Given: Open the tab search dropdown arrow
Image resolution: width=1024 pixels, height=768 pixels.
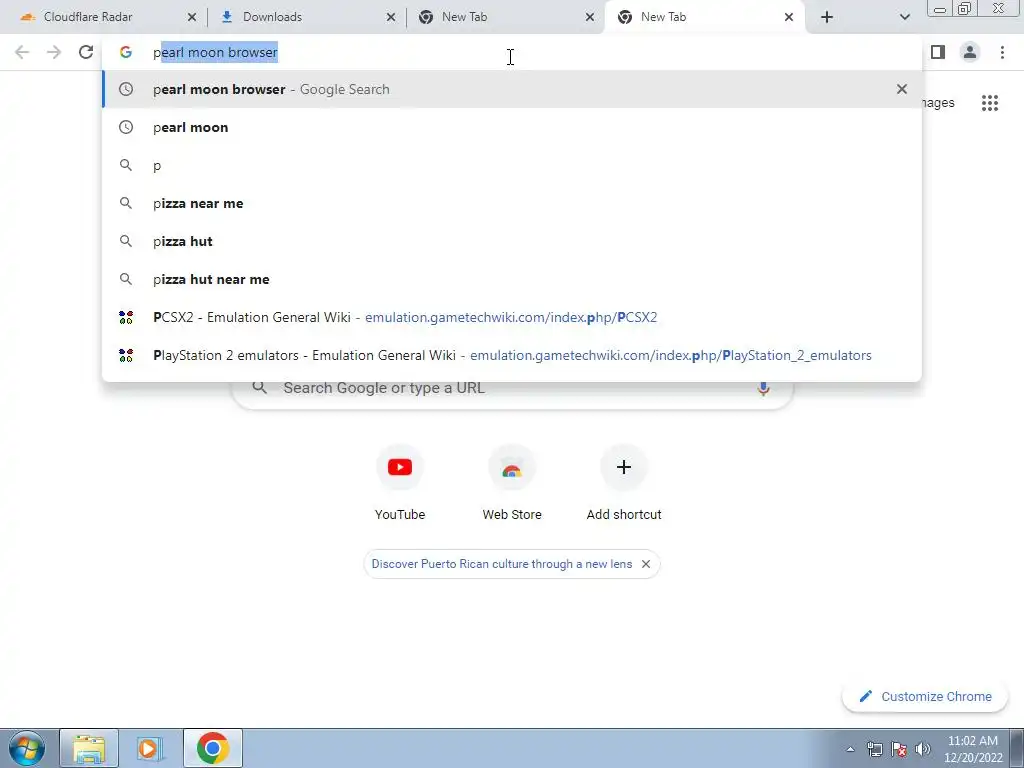Looking at the screenshot, I should coord(904,17).
